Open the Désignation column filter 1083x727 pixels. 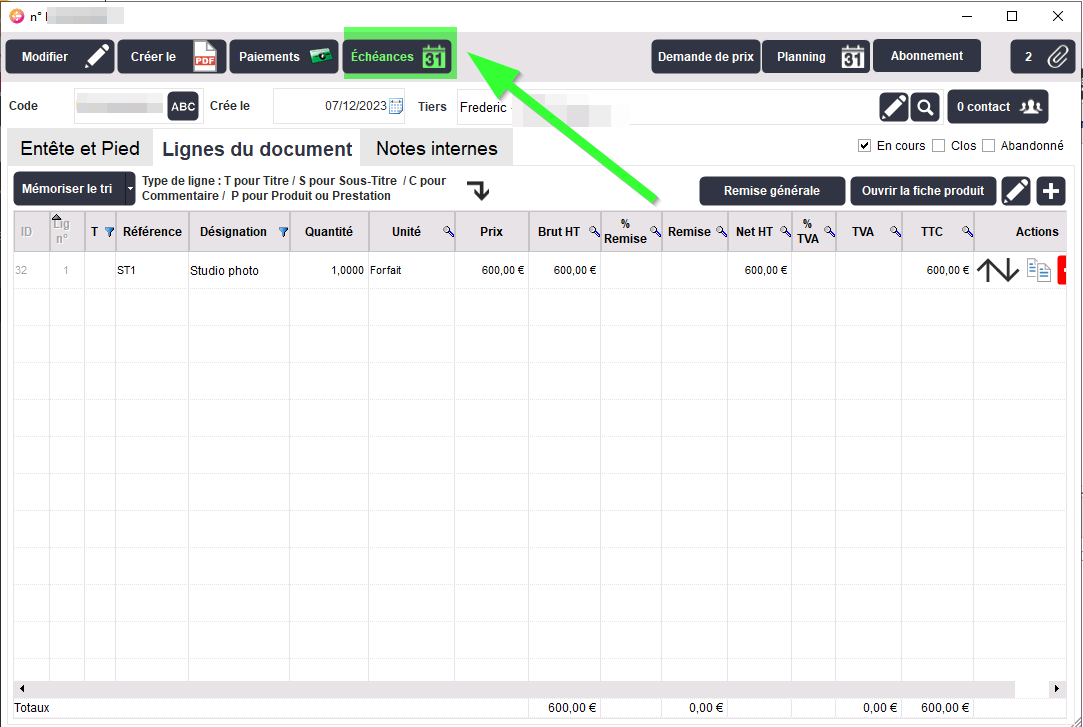point(283,232)
